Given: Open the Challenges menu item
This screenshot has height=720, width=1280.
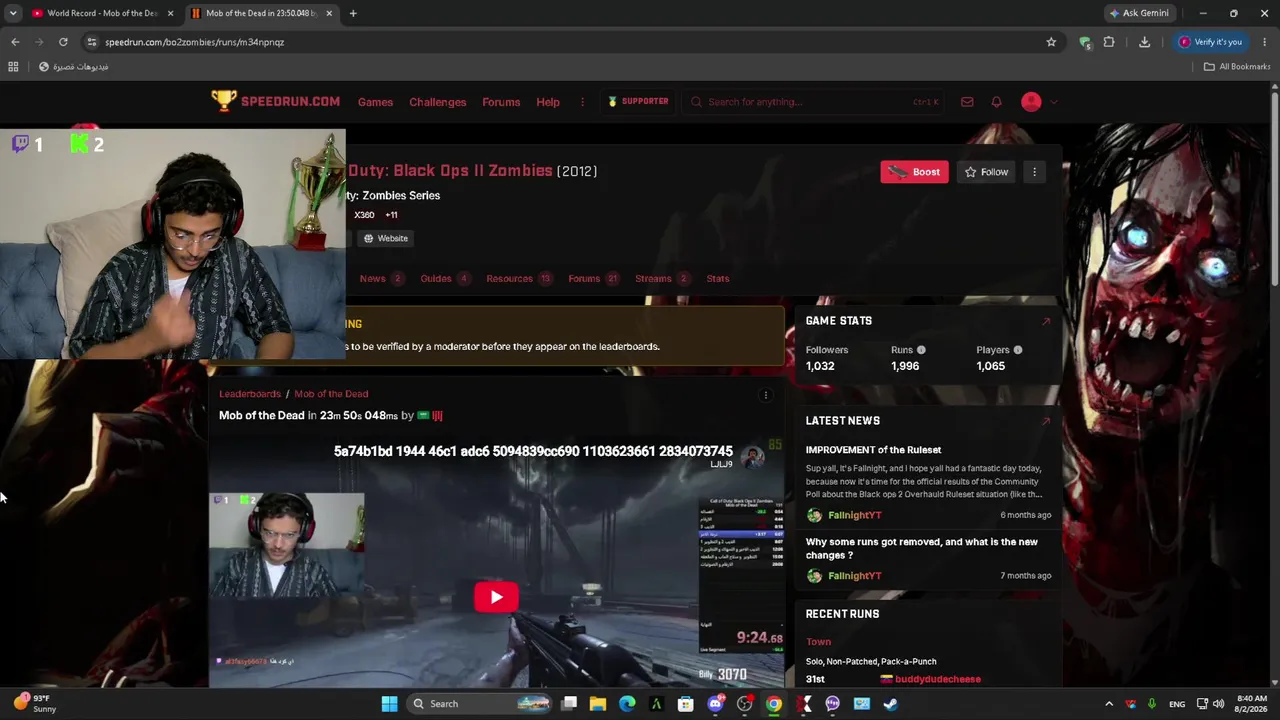Looking at the screenshot, I should pos(438,102).
